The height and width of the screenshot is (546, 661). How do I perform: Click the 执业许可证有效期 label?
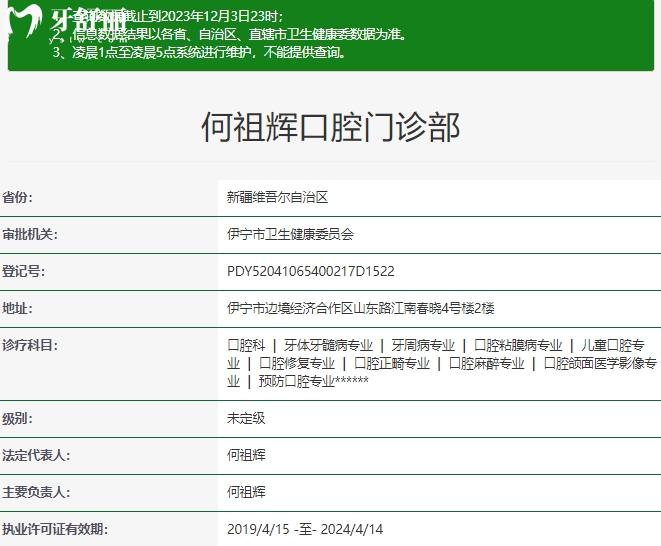[55, 529]
